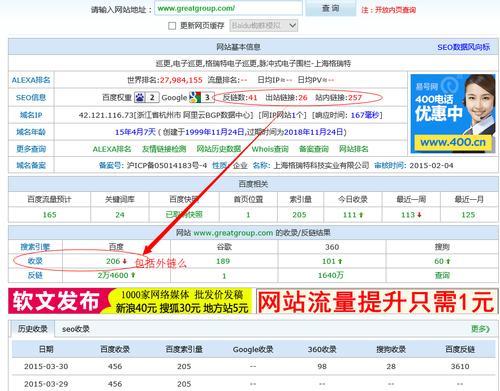Tick the 更新网页缓存 checkbox
Image resolution: width=500 pixels, height=391 pixels.
point(172,26)
